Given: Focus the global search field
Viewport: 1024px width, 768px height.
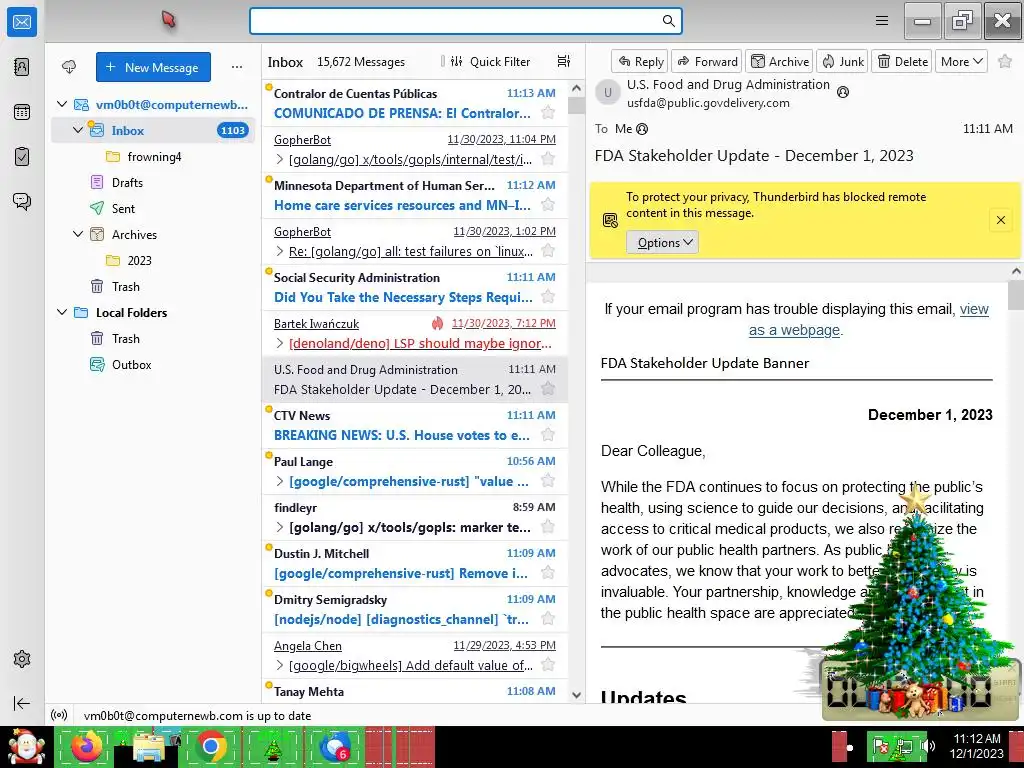Looking at the screenshot, I should tap(457, 21).
